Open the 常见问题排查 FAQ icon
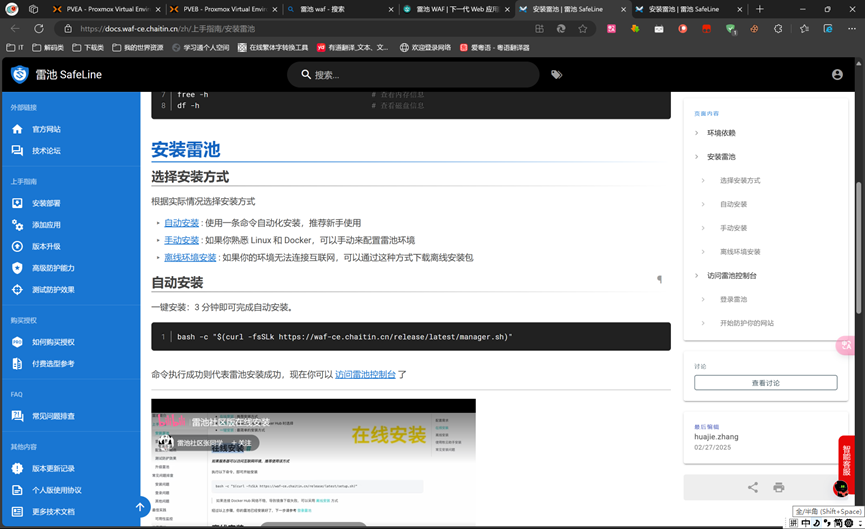The image size is (865, 529). click(17, 416)
